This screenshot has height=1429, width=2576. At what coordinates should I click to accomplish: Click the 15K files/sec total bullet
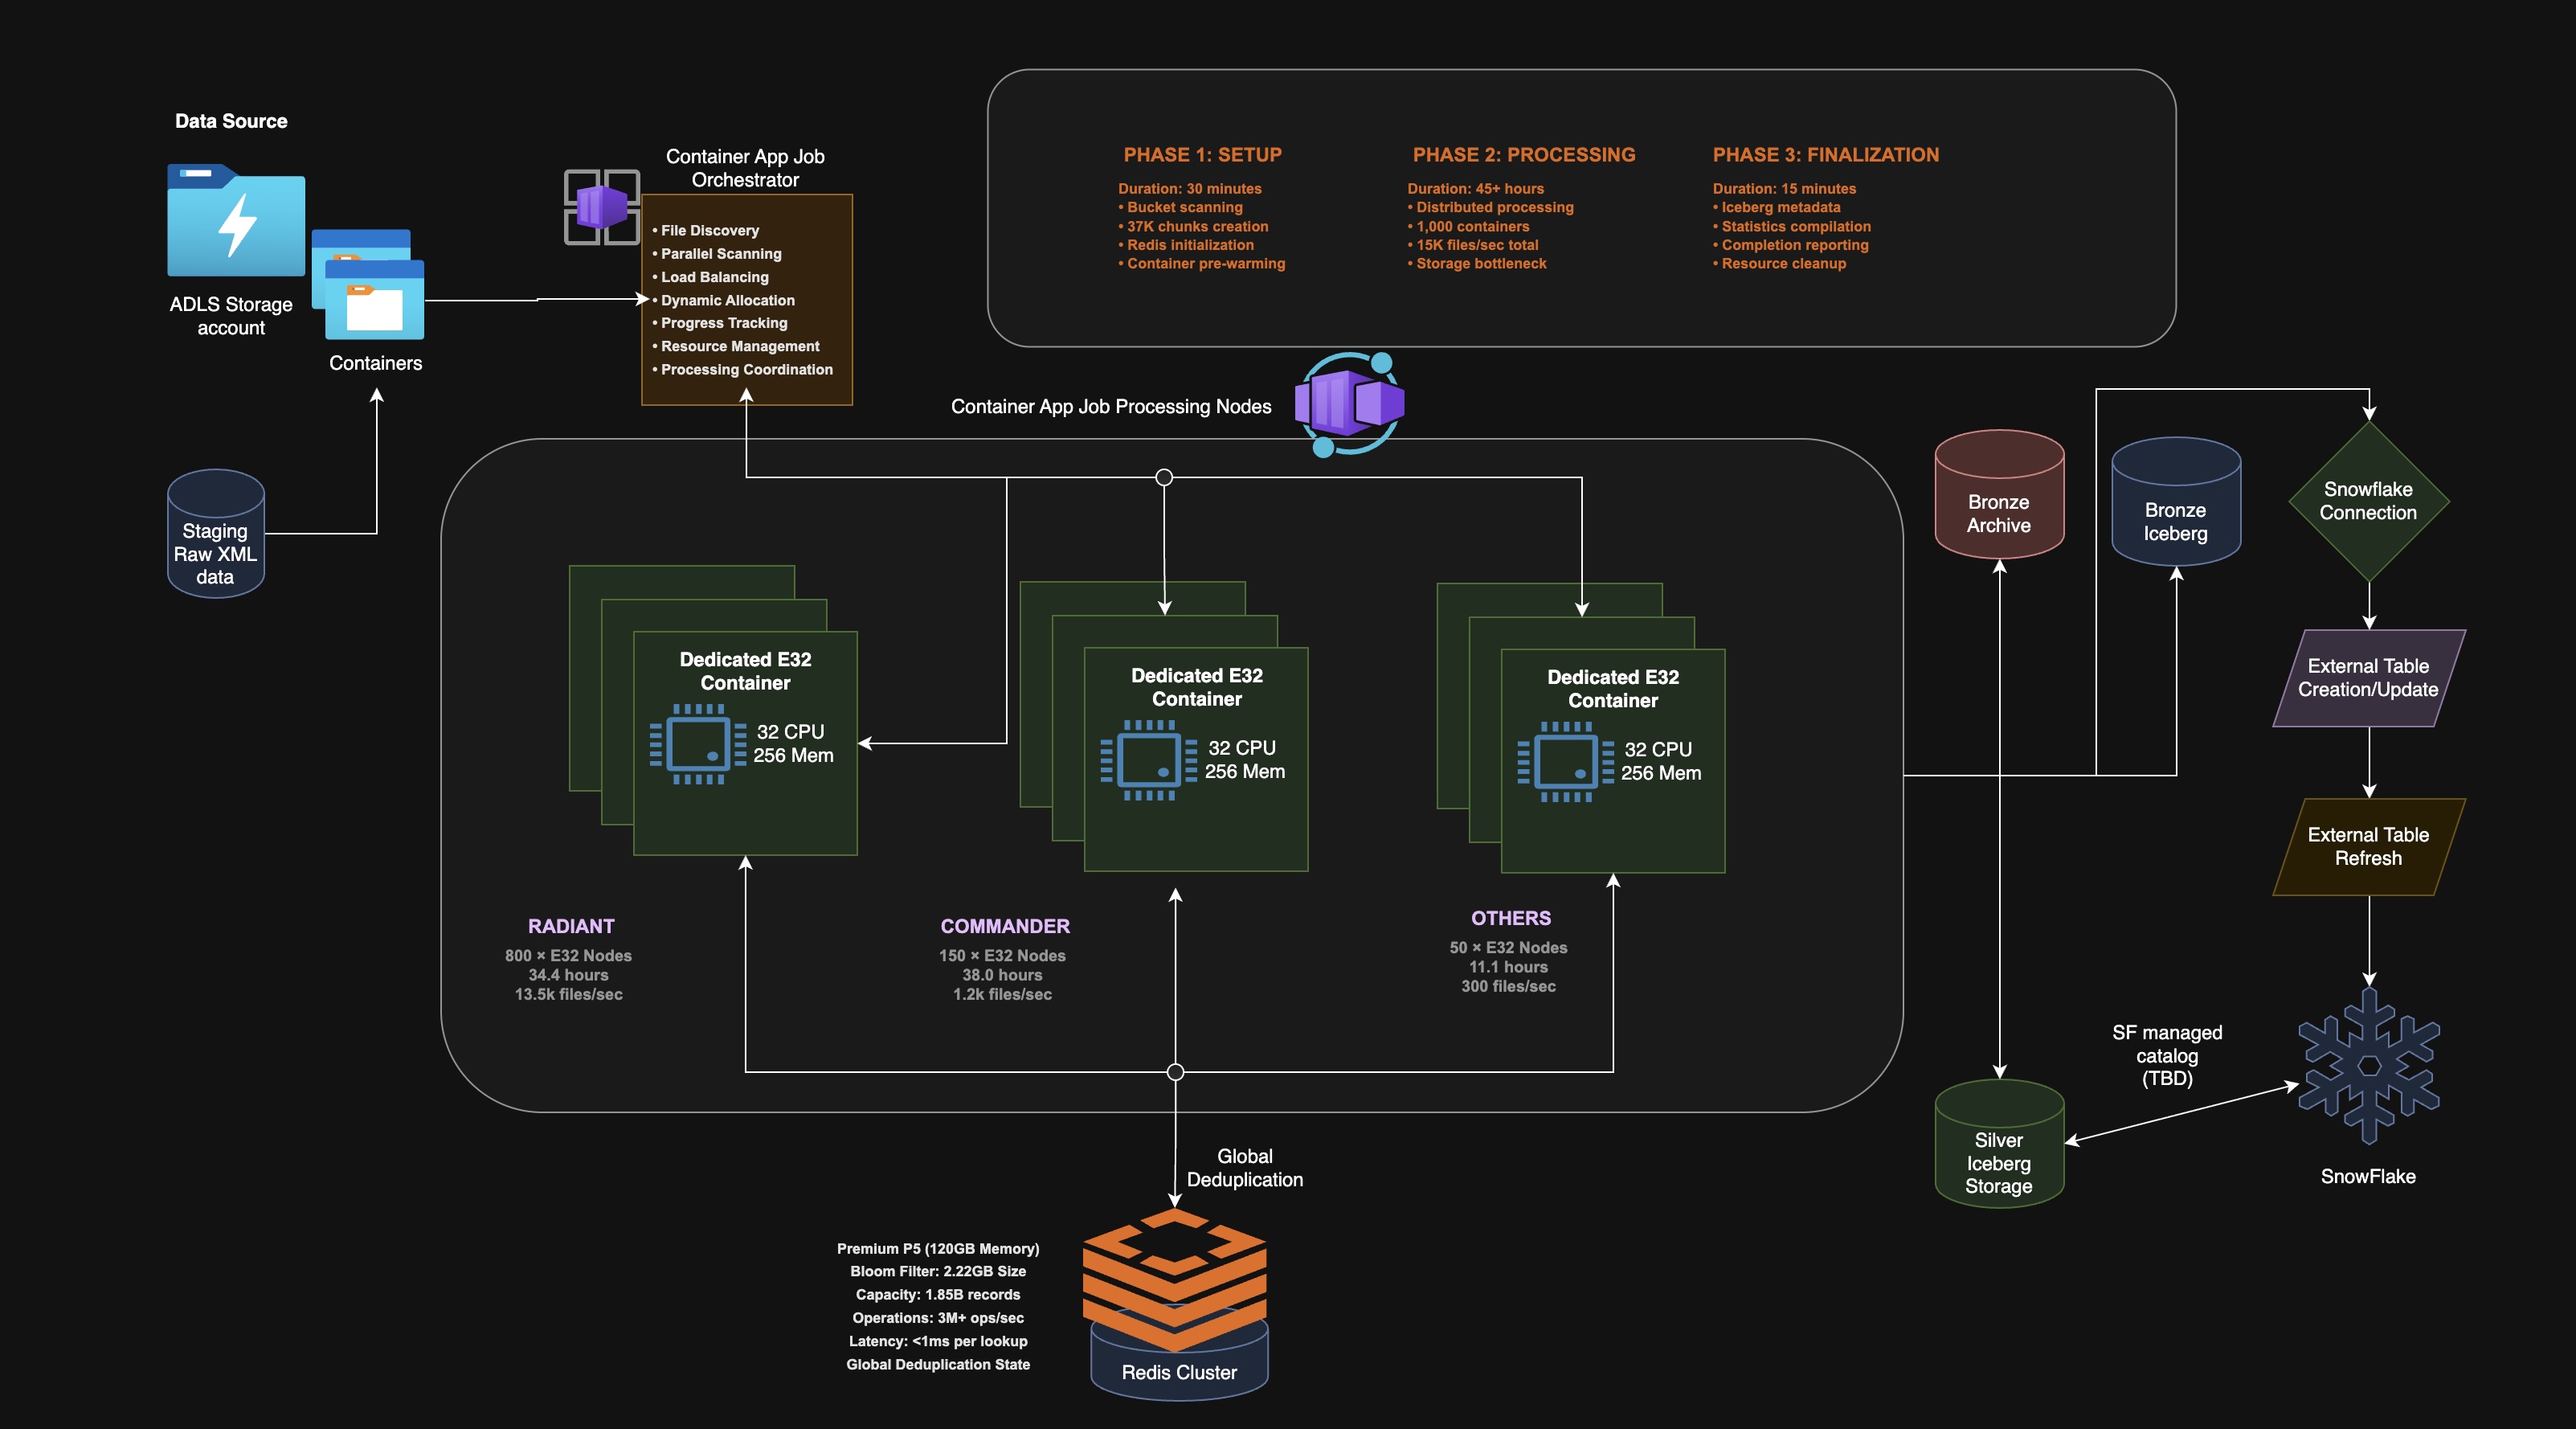(1473, 245)
